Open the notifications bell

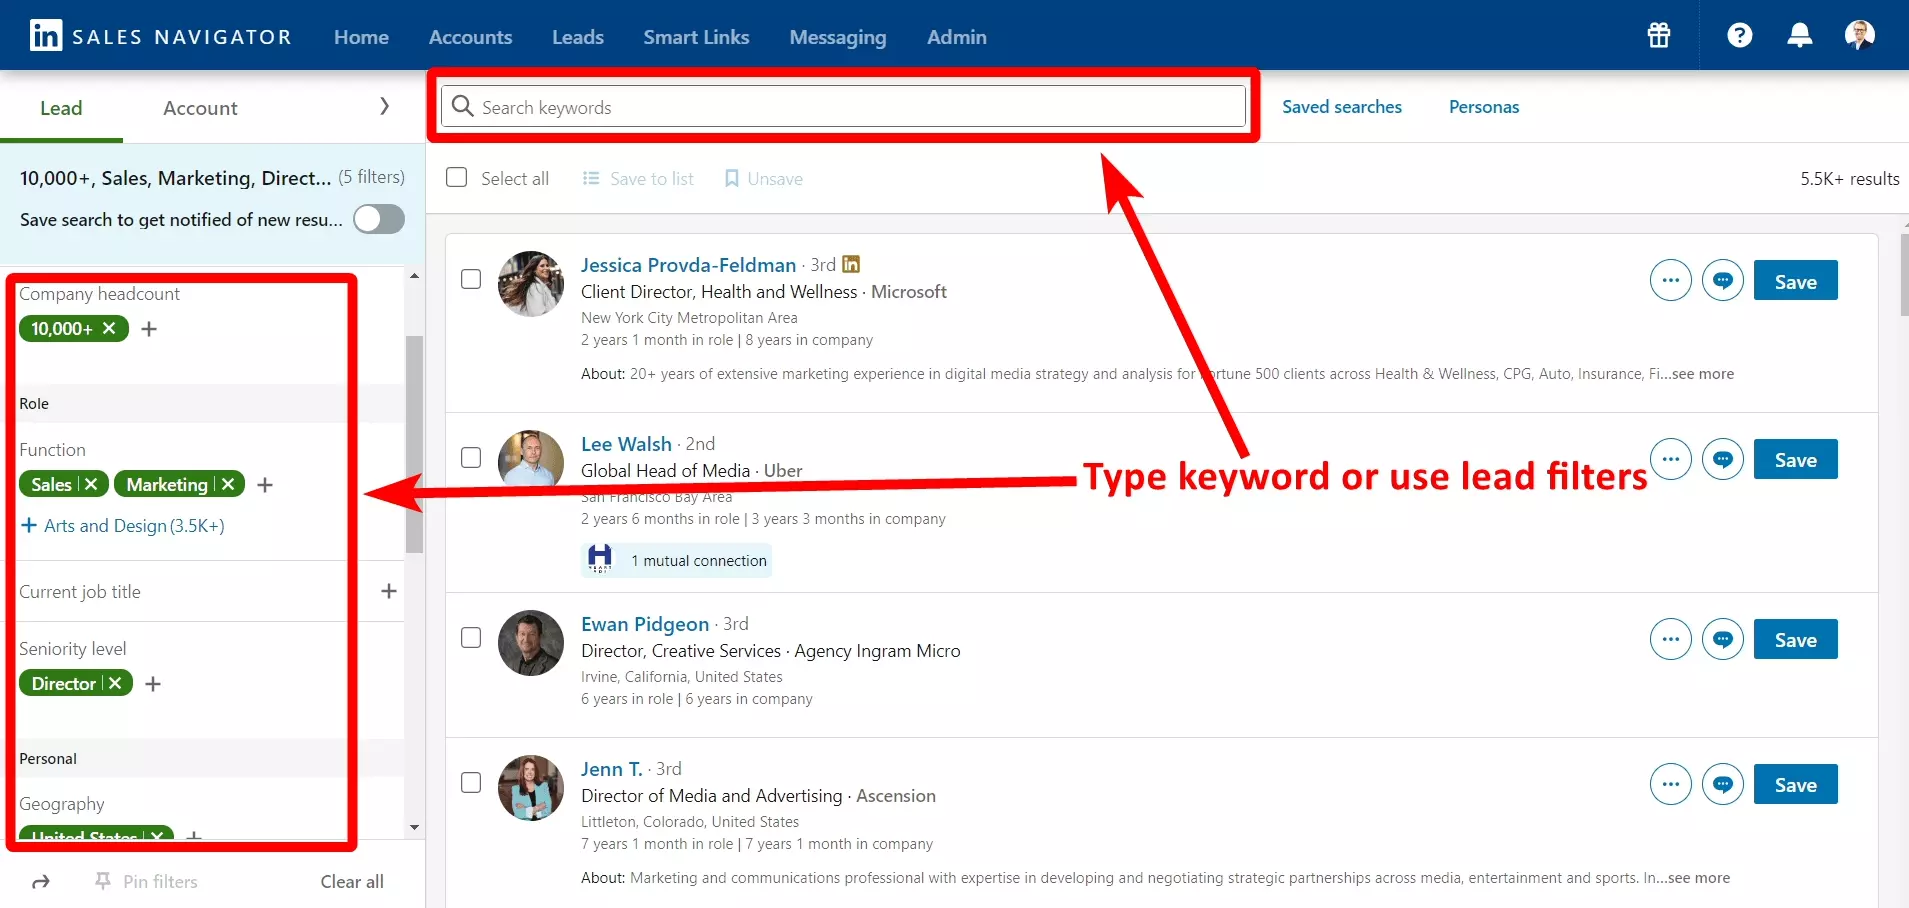click(x=1799, y=36)
